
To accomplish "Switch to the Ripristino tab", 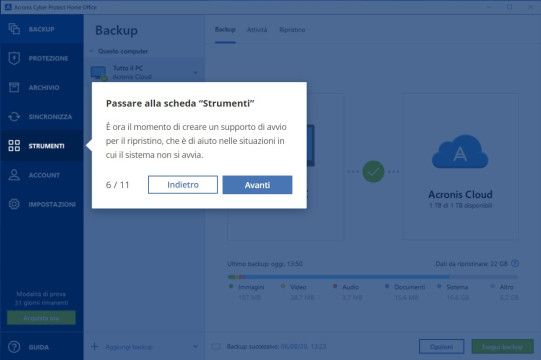I will point(292,30).
